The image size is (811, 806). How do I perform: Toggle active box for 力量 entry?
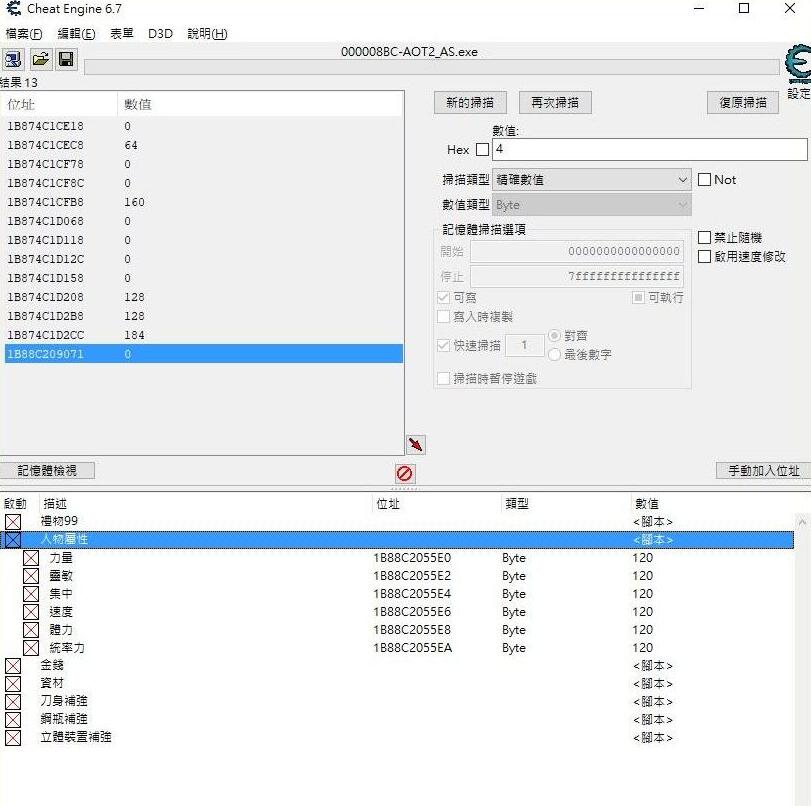click(31, 558)
